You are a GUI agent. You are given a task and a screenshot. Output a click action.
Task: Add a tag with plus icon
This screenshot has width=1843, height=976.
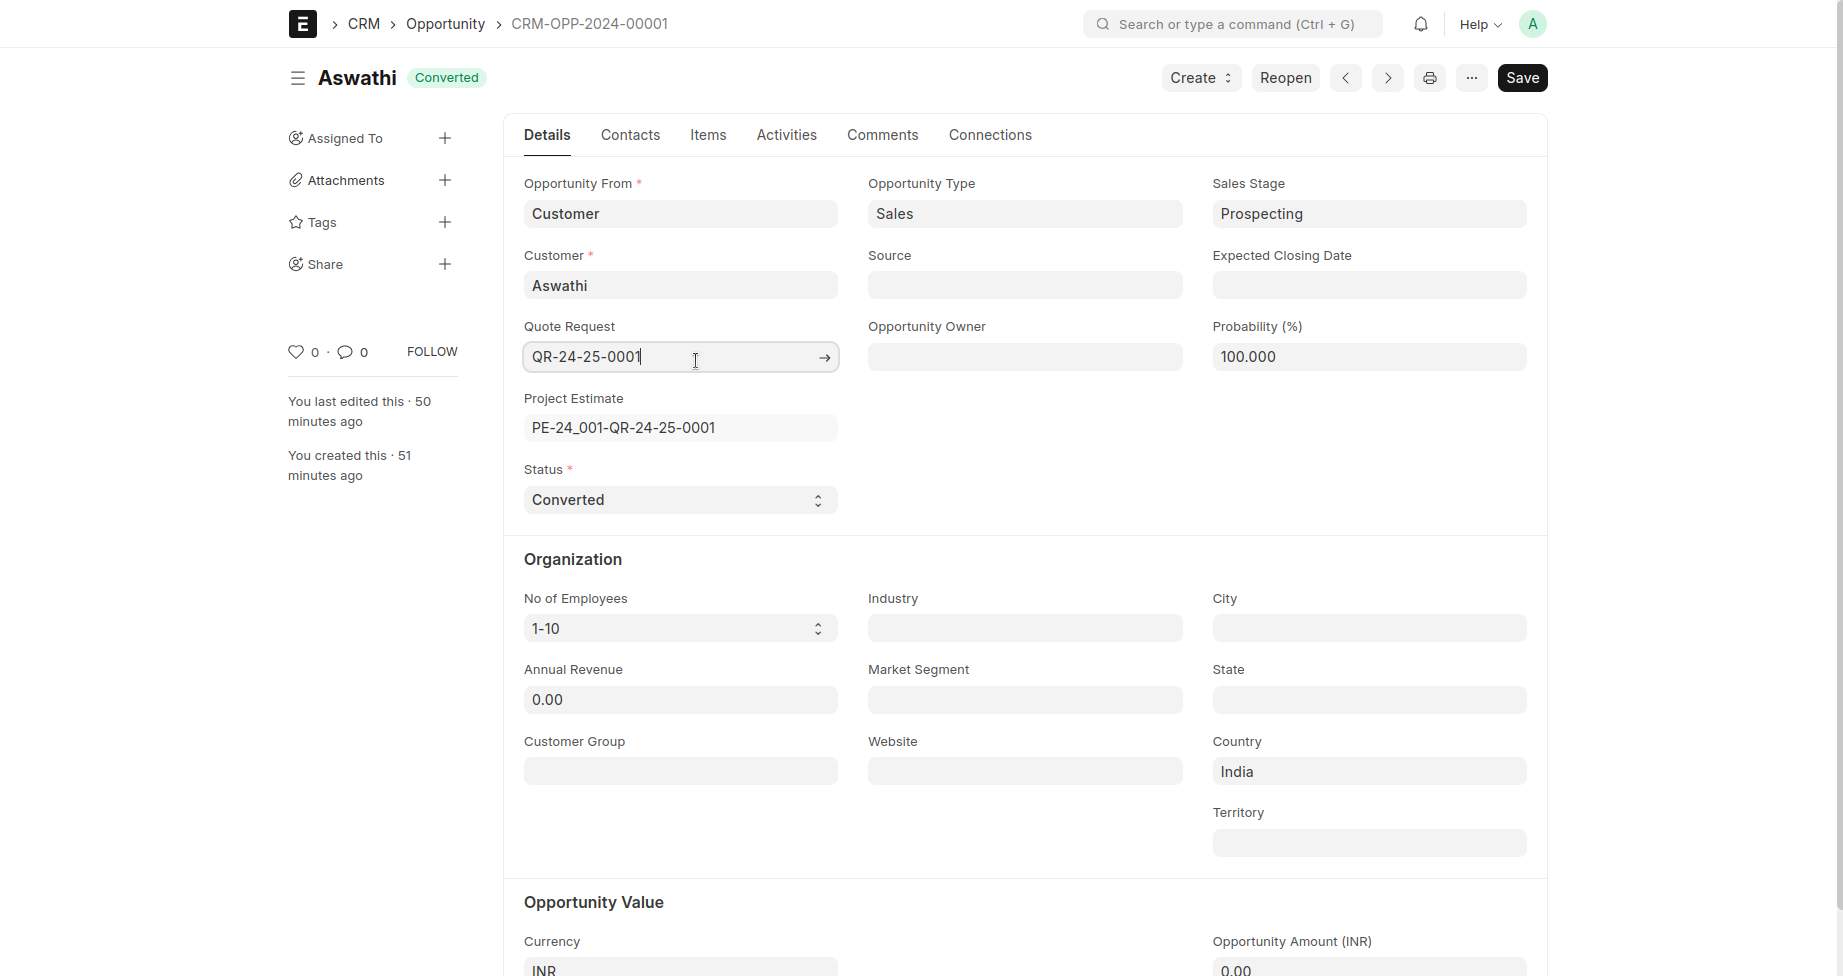[445, 222]
